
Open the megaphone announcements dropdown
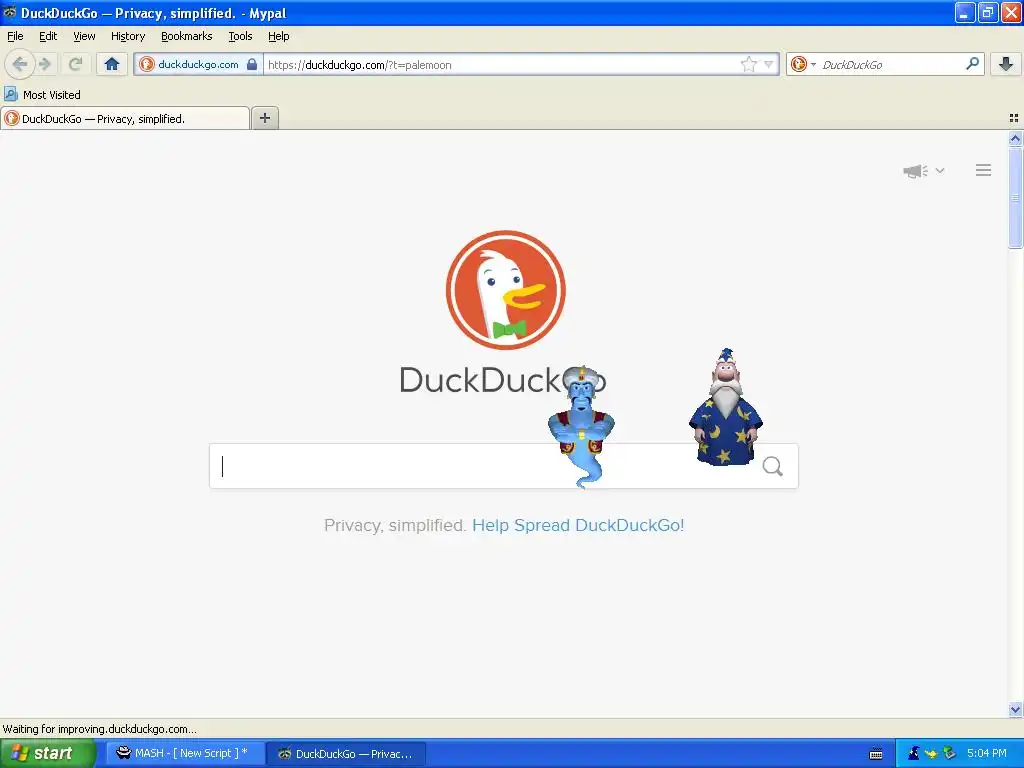pyautogui.click(x=923, y=170)
